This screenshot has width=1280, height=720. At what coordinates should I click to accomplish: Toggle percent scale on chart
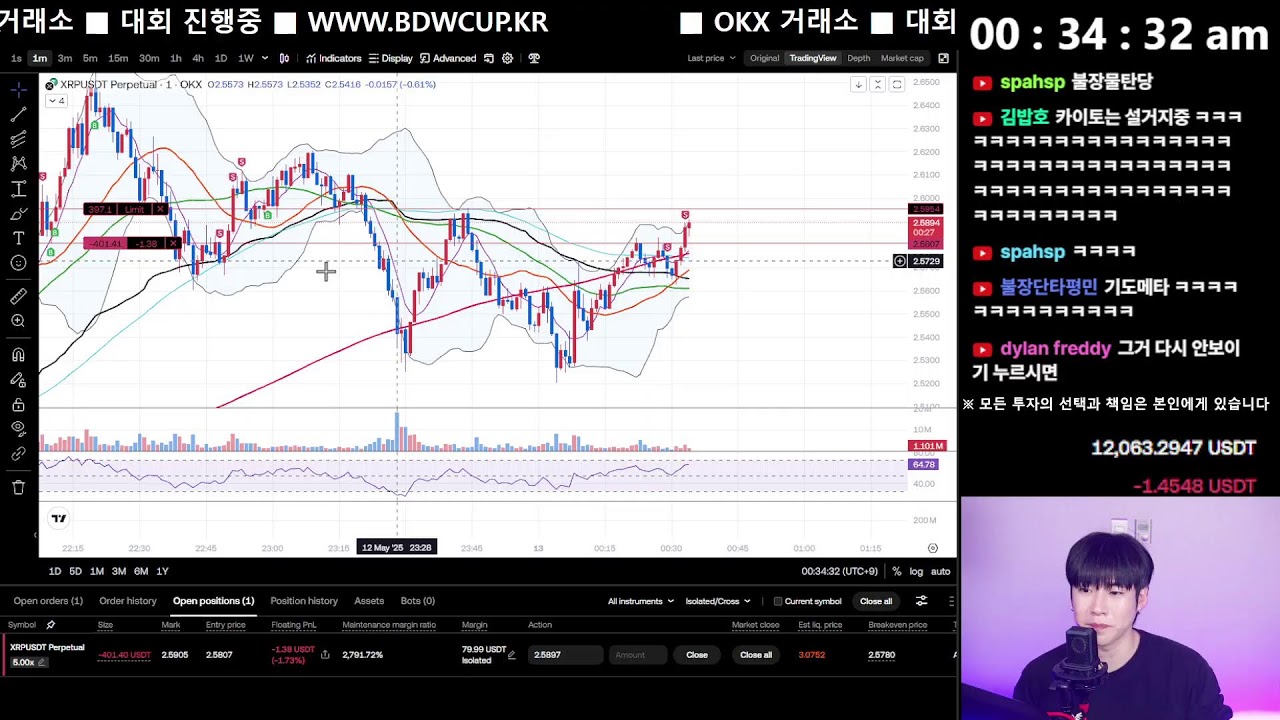897,571
